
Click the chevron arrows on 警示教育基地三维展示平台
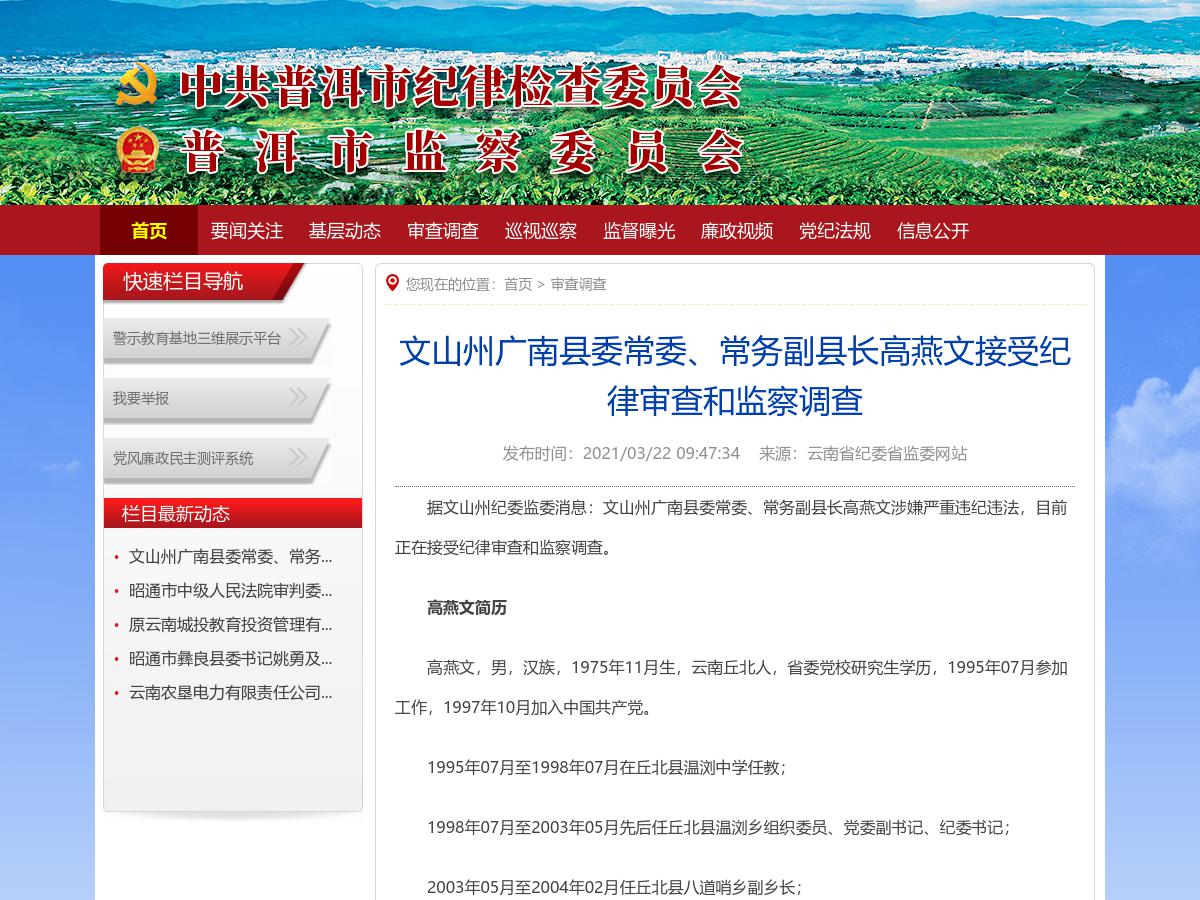(298, 337)
